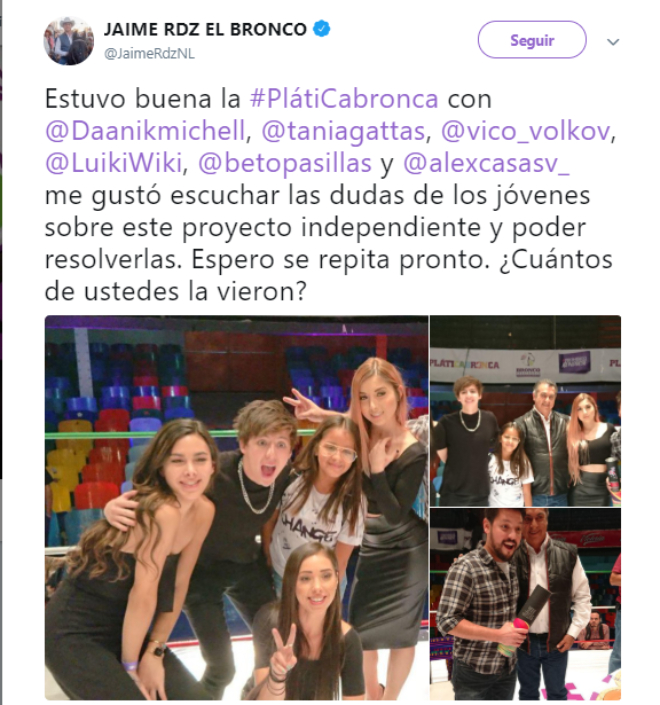Visit the @taniagattas mention
The width and height of the screenshot is (660, 705).
pyautogui.click(x=343, y=131)
